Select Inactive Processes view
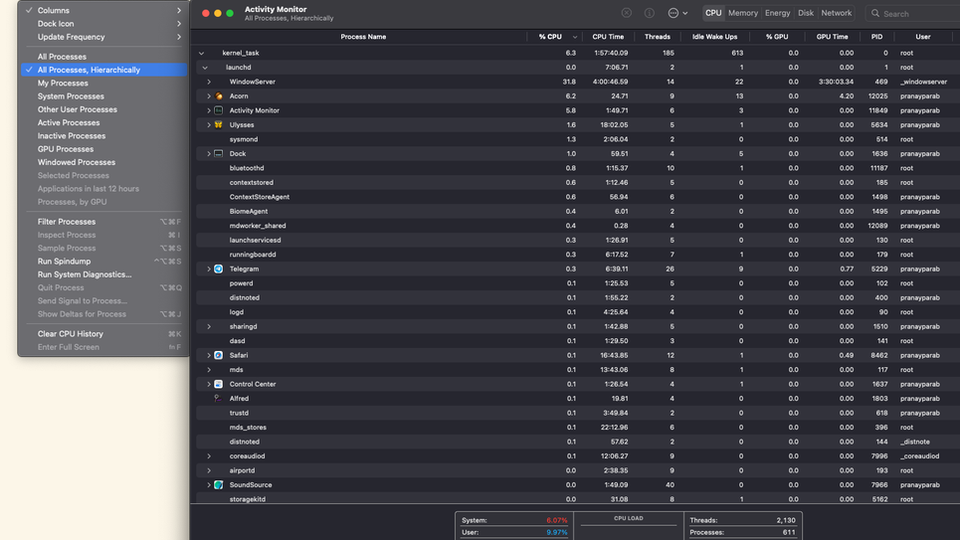The height and width of the screenshot is (540, 960). tap(103, 136)
